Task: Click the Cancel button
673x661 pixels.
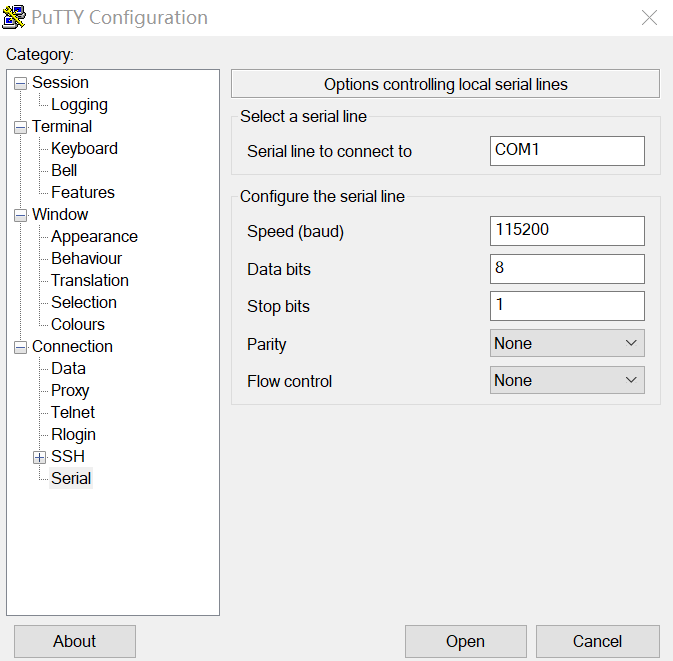Action: tap(597, 641)
